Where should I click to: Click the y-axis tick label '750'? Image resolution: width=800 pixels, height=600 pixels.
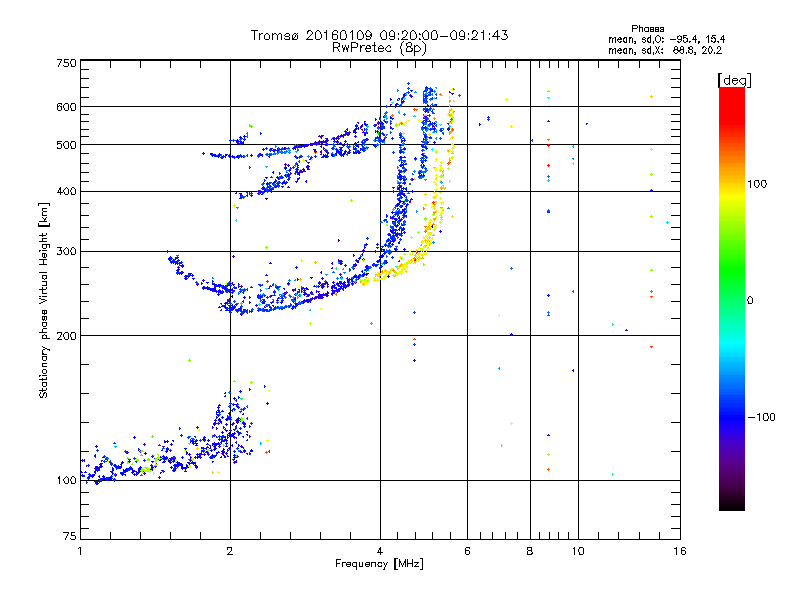click(x=66, y=63)
